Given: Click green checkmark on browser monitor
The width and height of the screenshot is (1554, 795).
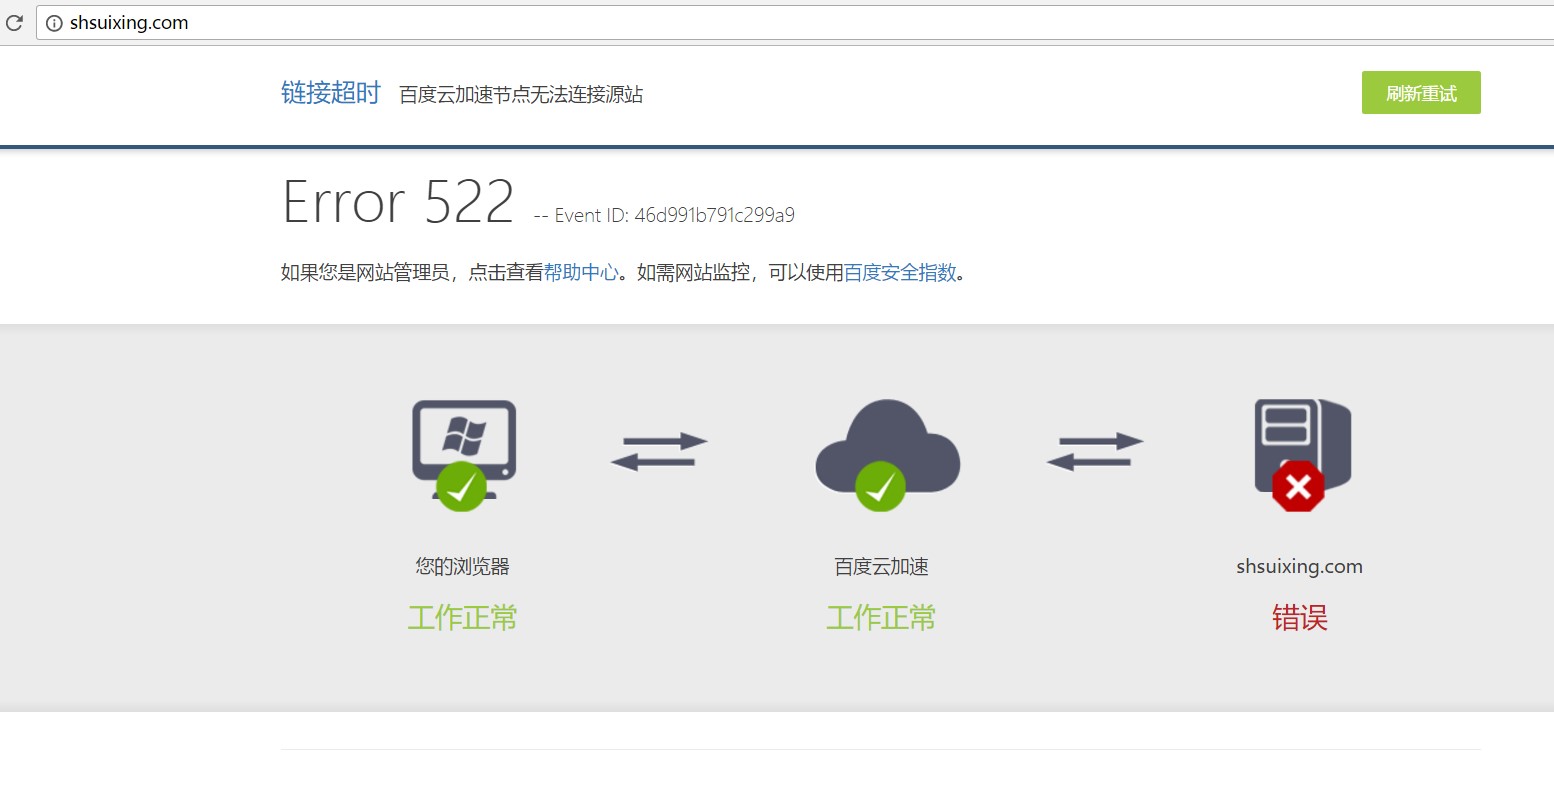Looking at the screenshot, I should point(461,487).
